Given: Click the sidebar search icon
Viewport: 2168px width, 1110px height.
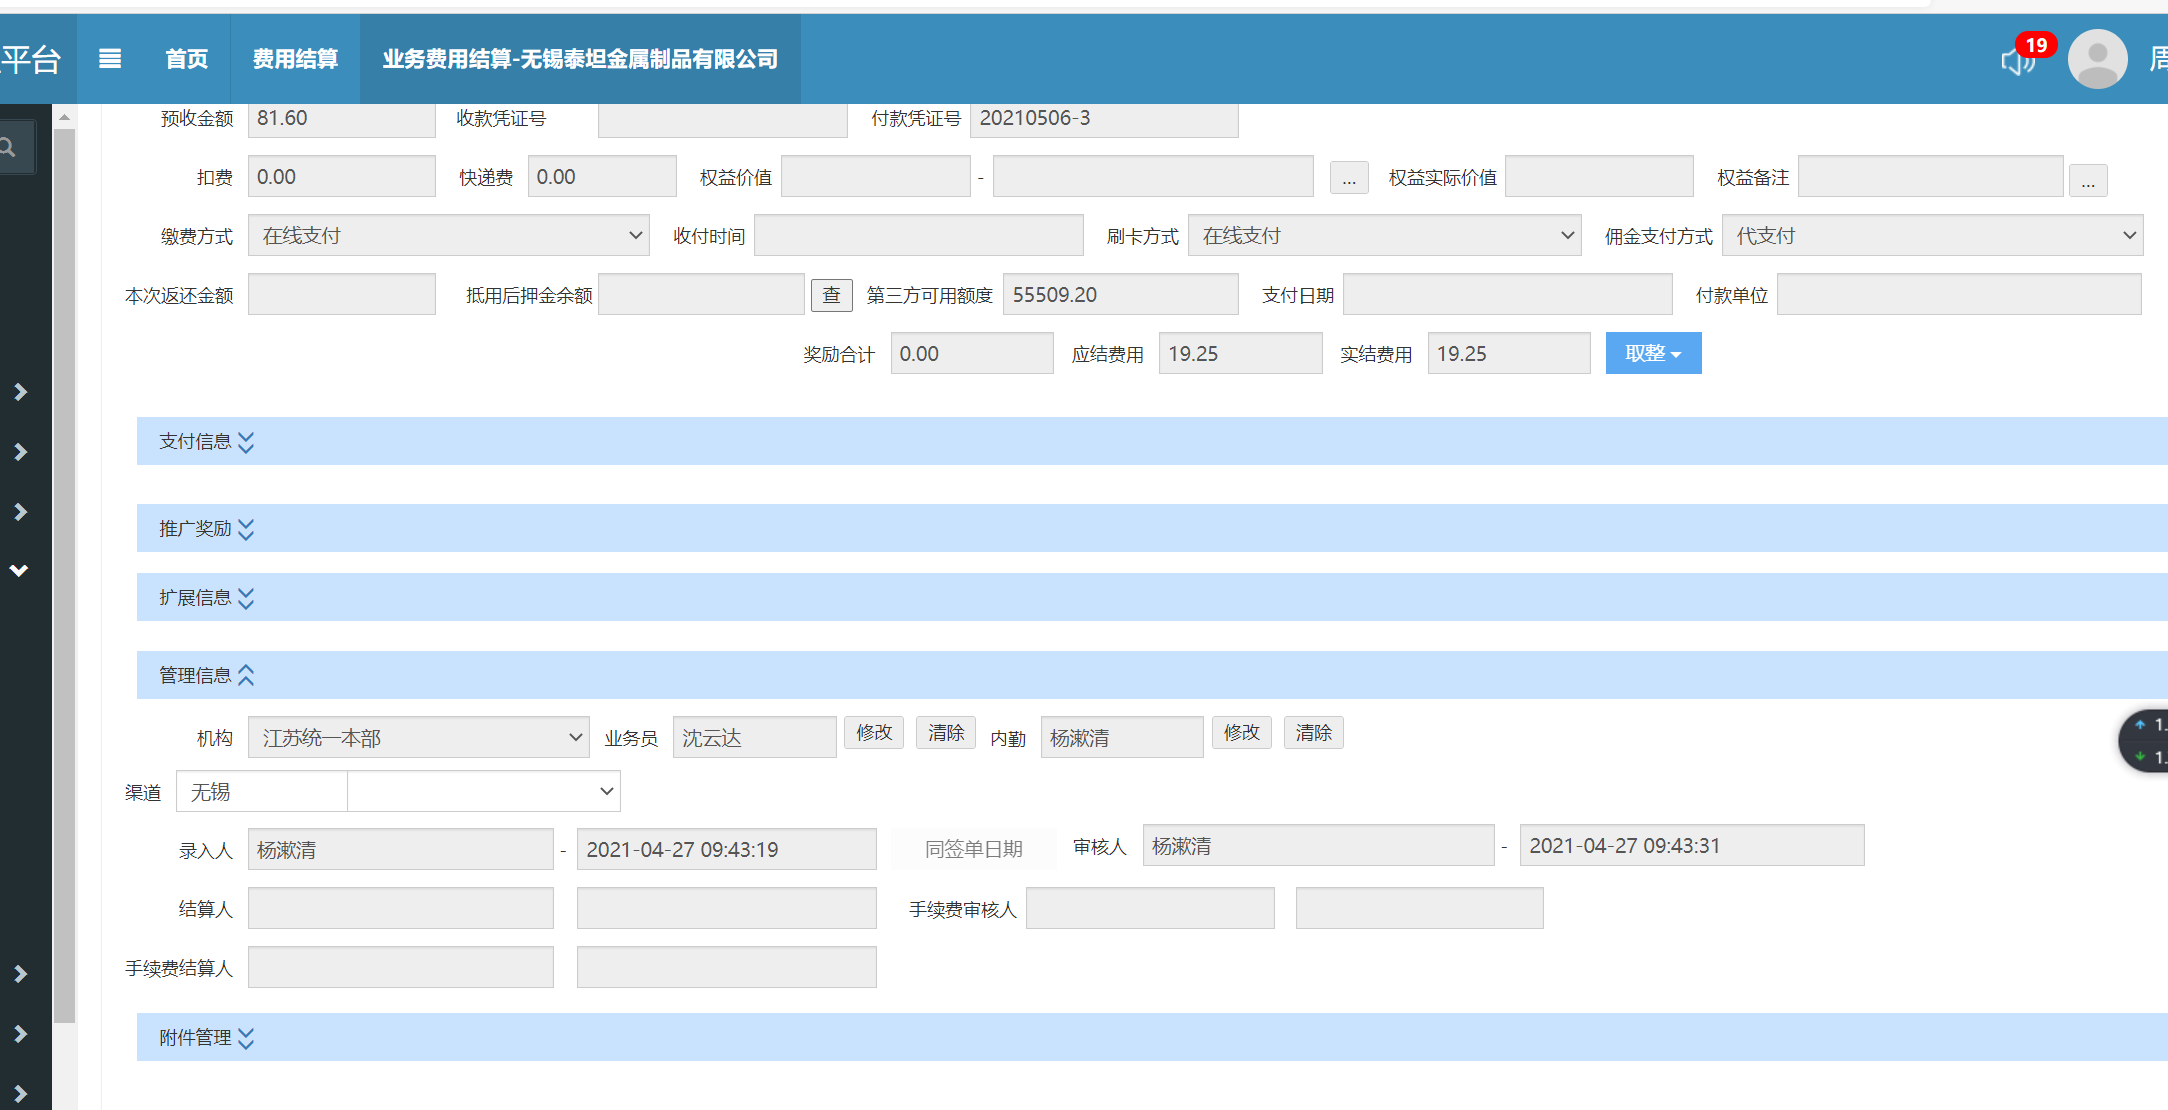Looking at the screenshot, I should coord(8,148).
